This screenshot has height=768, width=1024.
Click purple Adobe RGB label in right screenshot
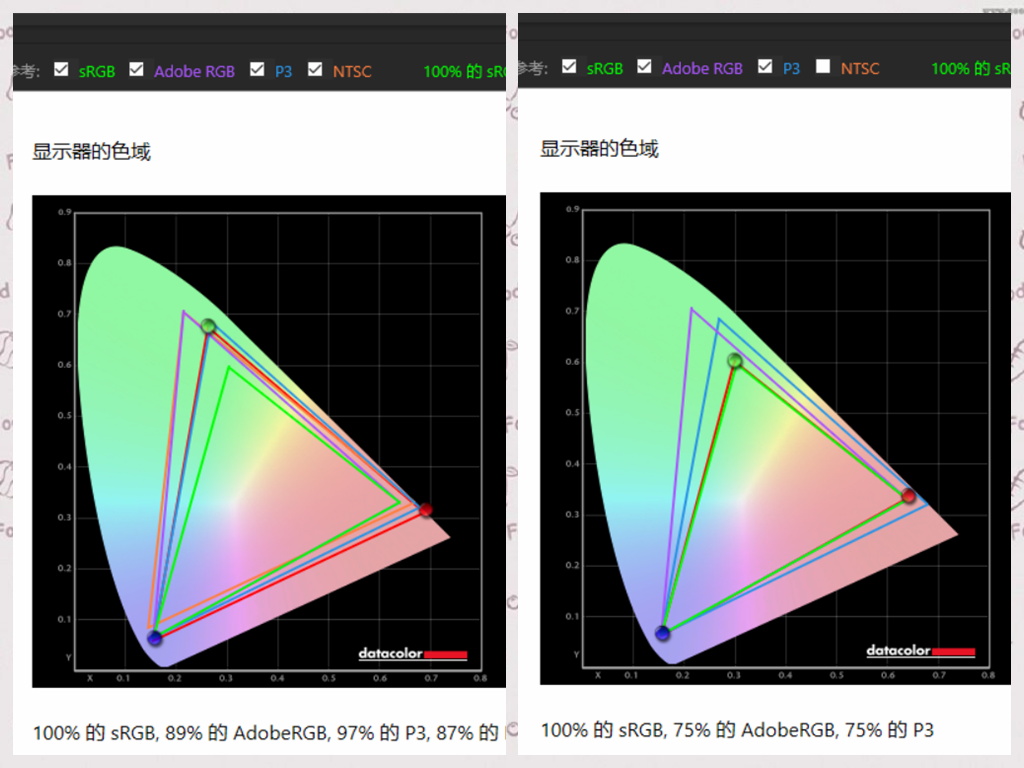point(702,68)
